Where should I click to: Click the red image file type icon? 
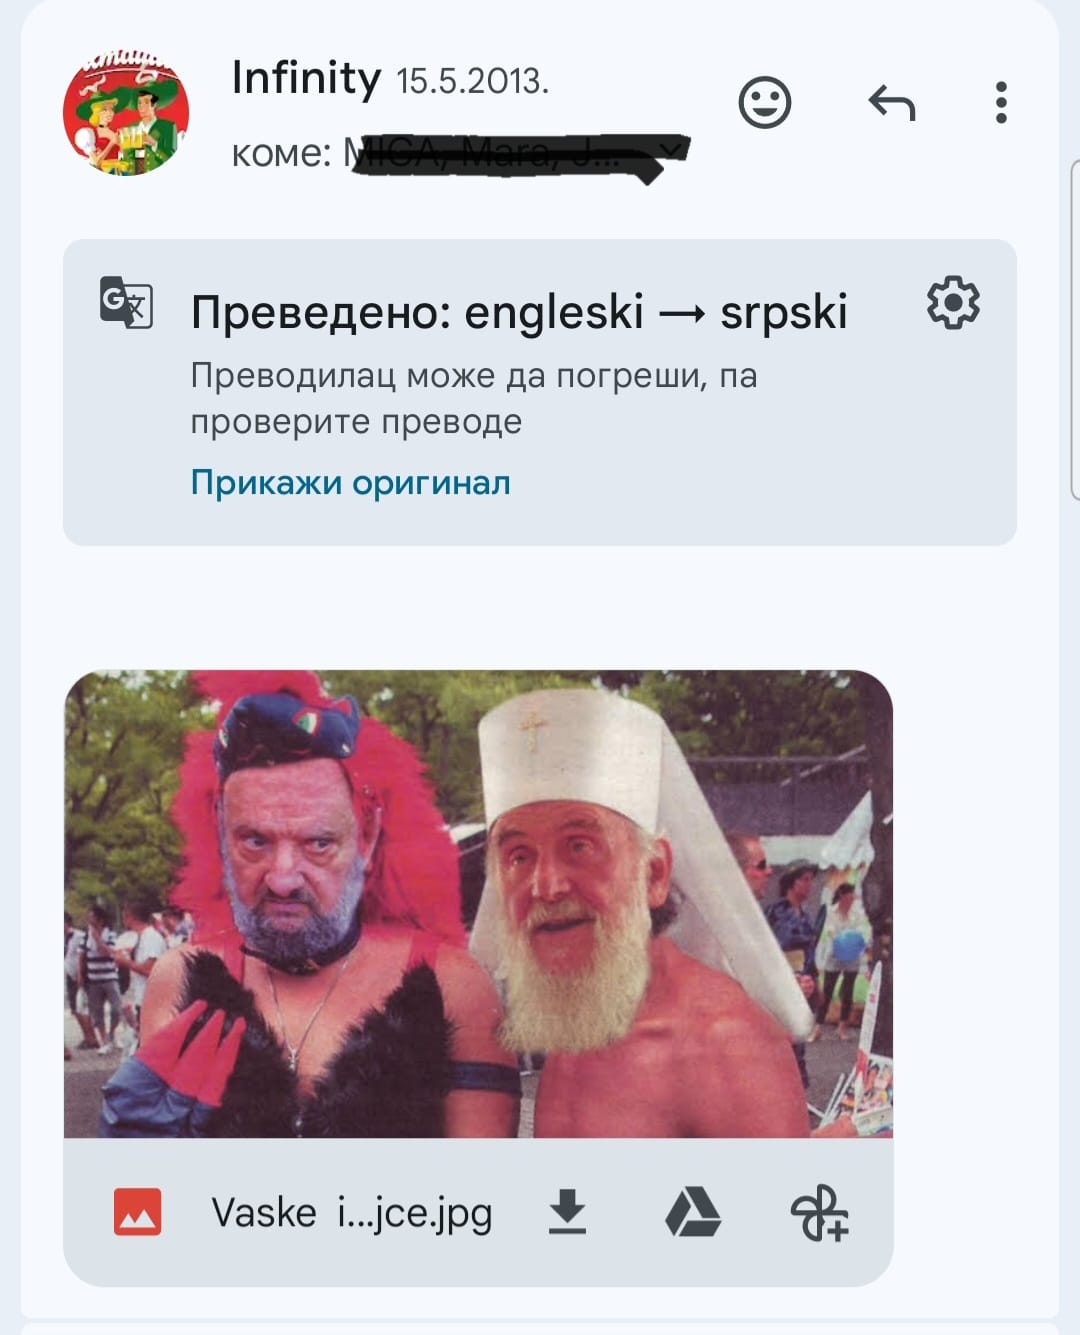(x=138, y=1212)
